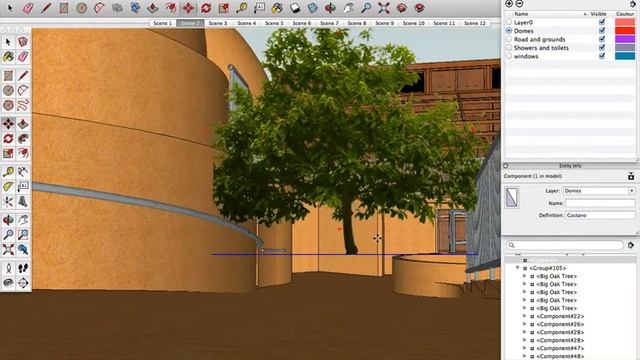Pick the Paint Bucket in top toolbar
The height and width of the screenshot is (360, 640).
[x=277, y=8]
